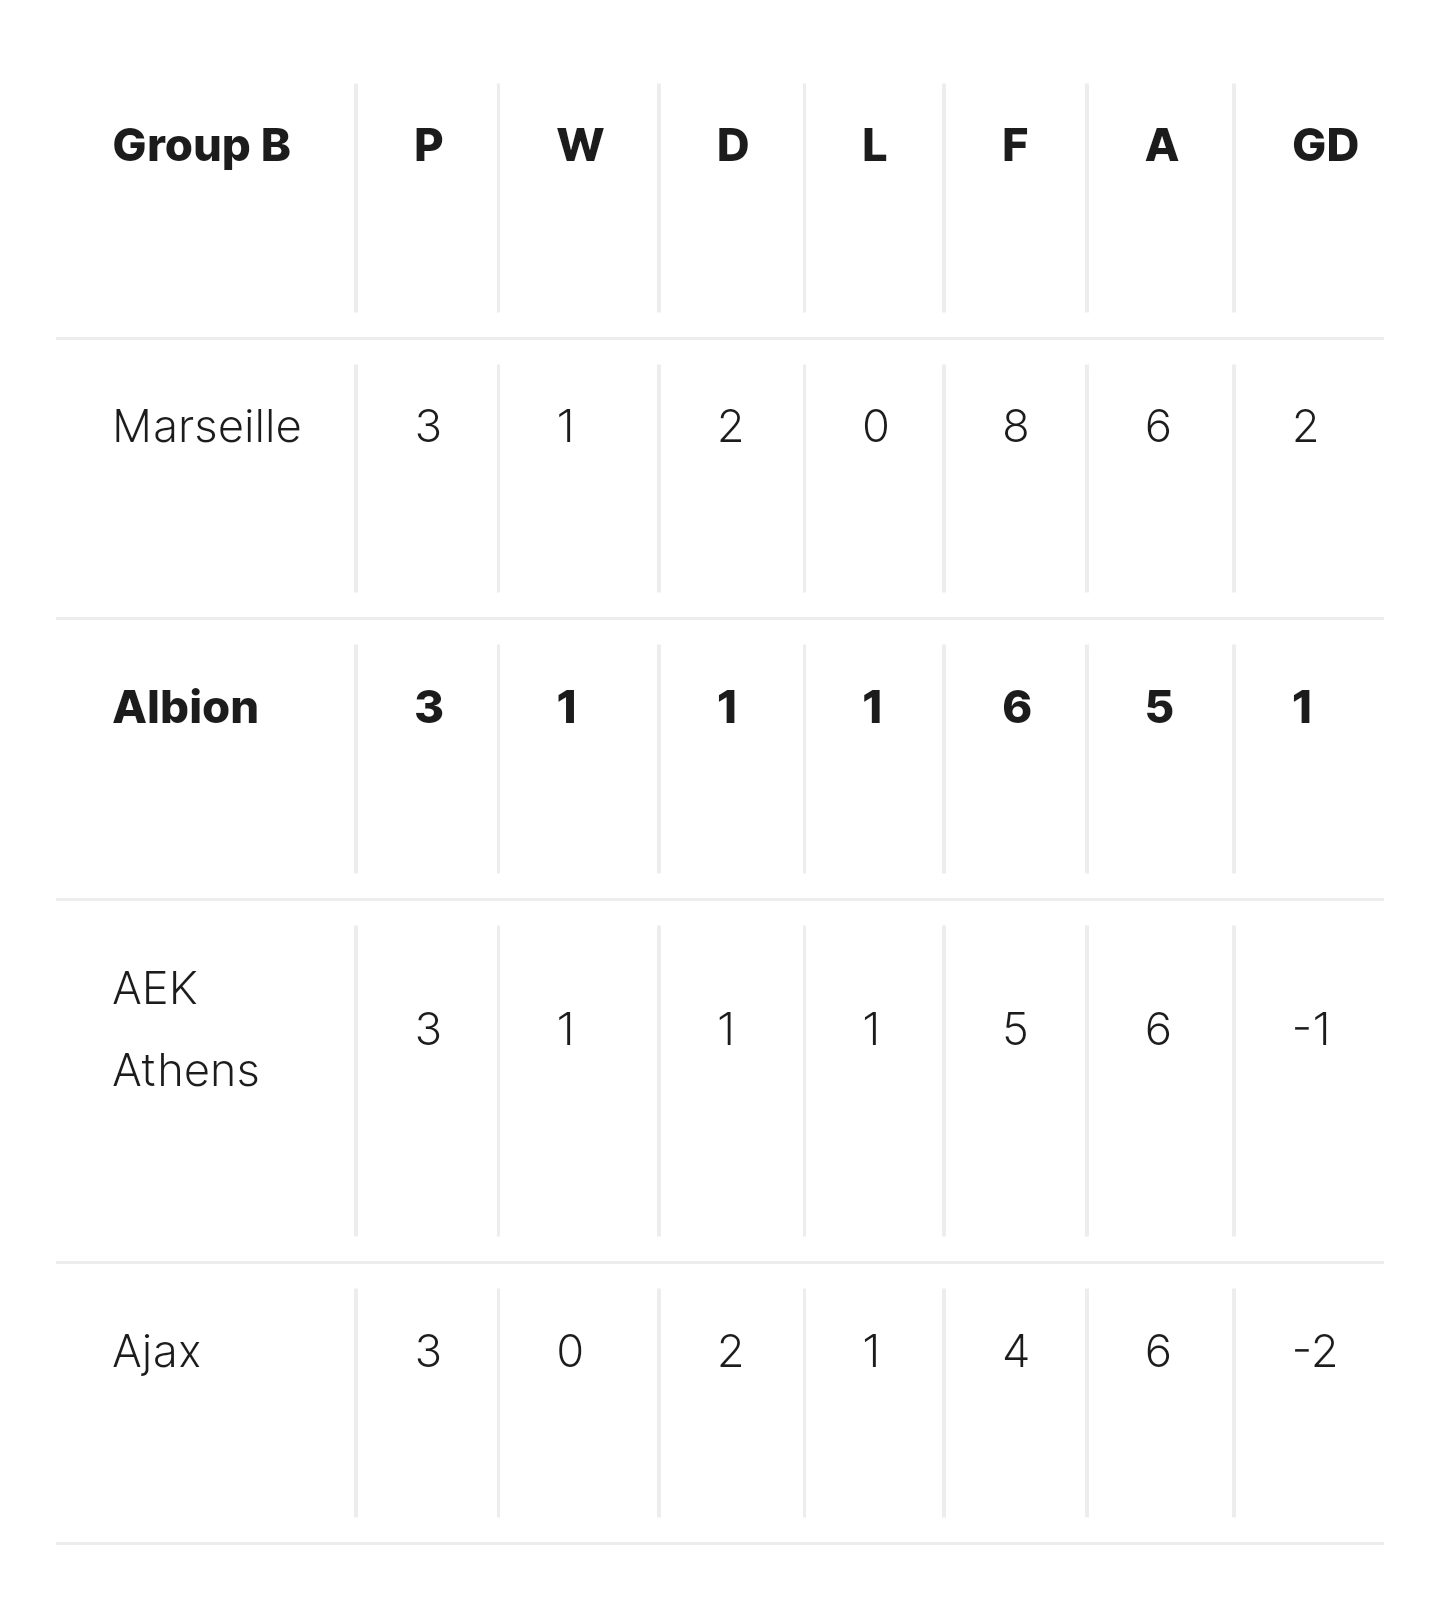Click Marseille's losses value 0
Screen dimensions: 1440x1607
coord(876,427)
